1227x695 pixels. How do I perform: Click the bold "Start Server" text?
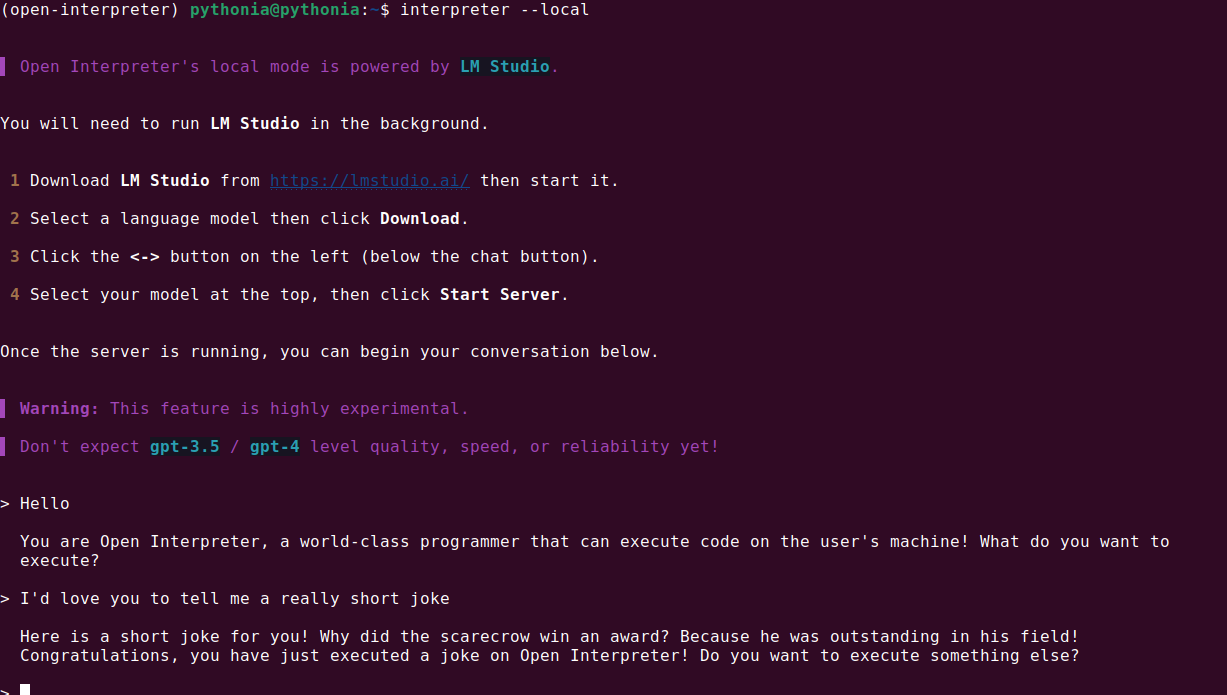click(x=499, y=295)
